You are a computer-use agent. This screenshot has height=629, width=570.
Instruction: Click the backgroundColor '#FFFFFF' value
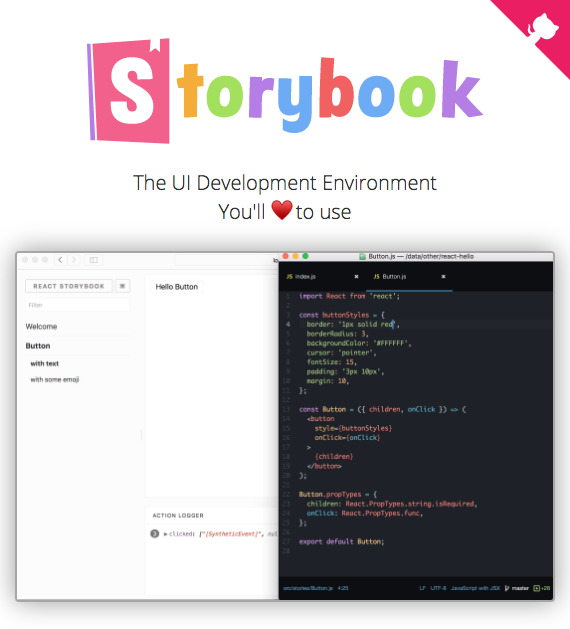point(390,343)
